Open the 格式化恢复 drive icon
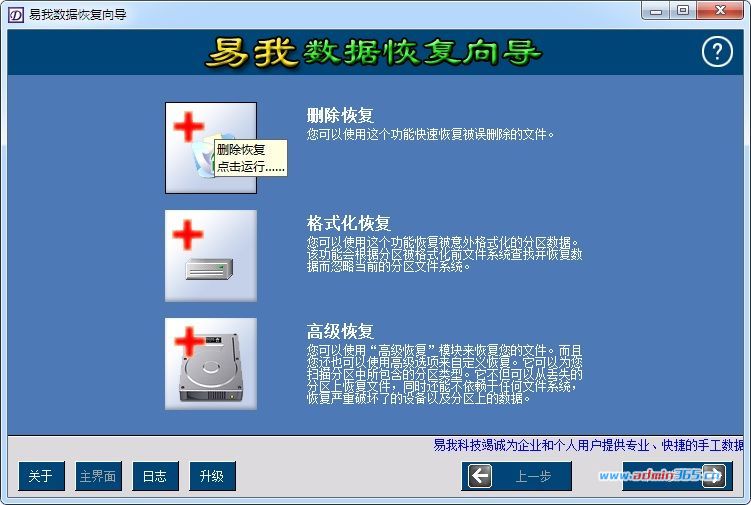The height and width of the screenshot is (505, 751). 211,256
